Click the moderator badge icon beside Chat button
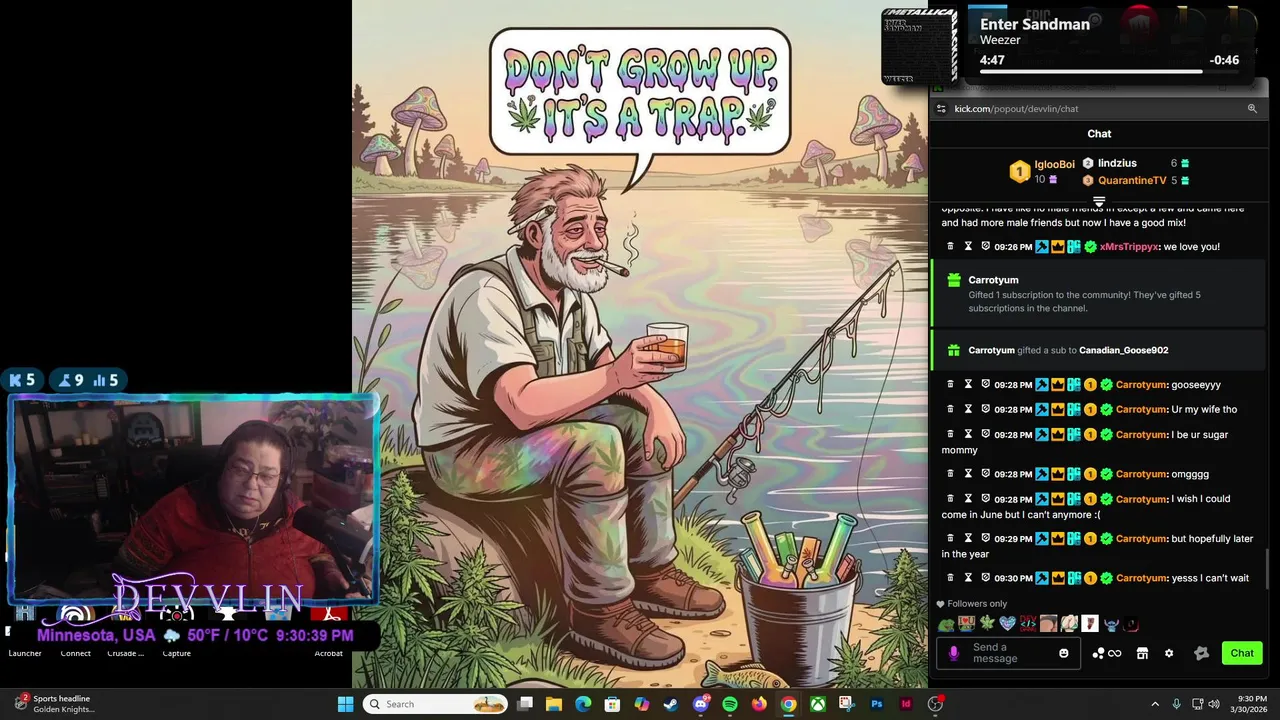Image resolution: width=1280 pixels, height=720 pixels. coord(1202,653)
